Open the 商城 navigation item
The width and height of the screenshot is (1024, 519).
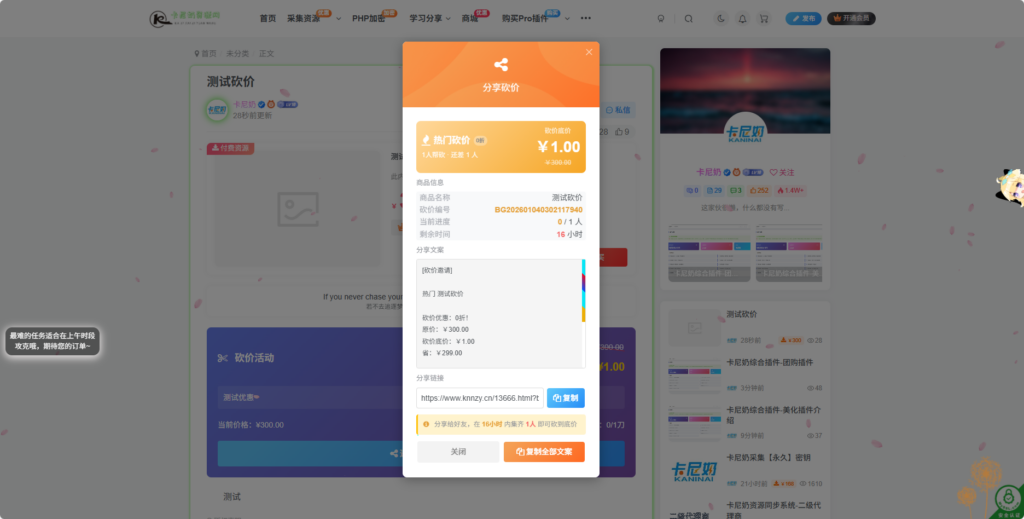click(470, 18)
